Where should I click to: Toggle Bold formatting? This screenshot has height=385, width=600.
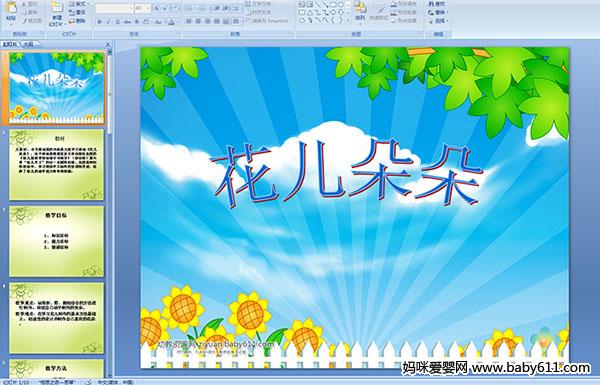click(x=99, y=22)
